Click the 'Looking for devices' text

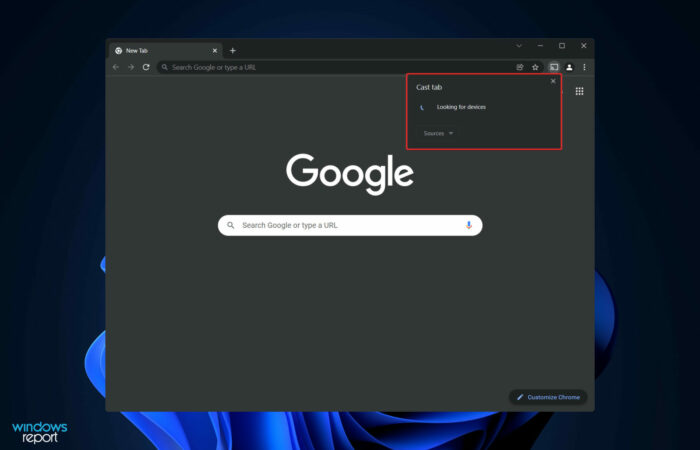pos(461,107)
